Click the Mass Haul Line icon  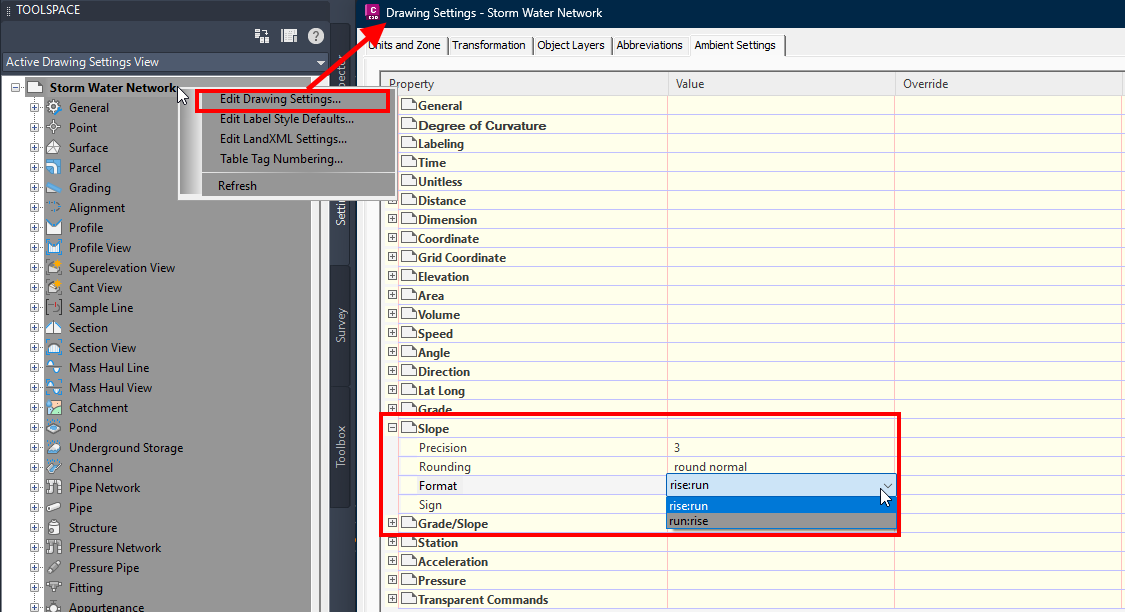point(54,367)
